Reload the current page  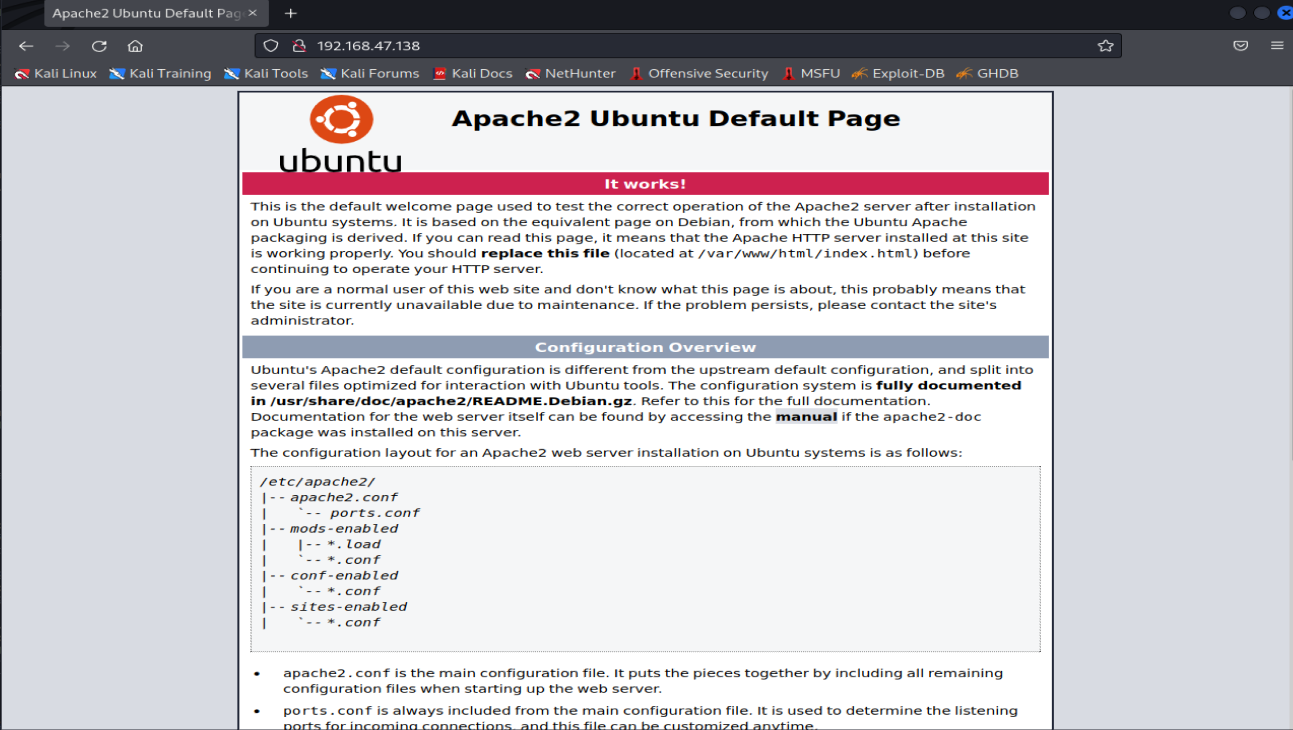click(99, 46)
